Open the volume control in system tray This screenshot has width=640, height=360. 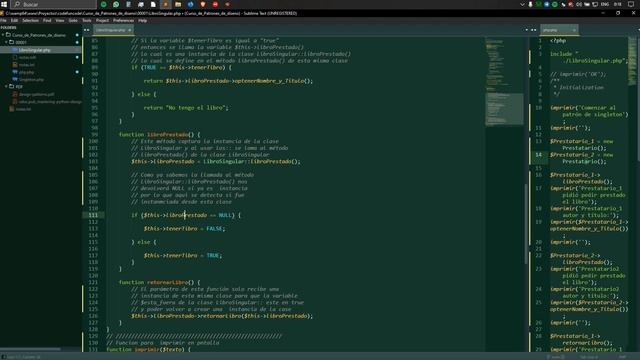(579, 4)
